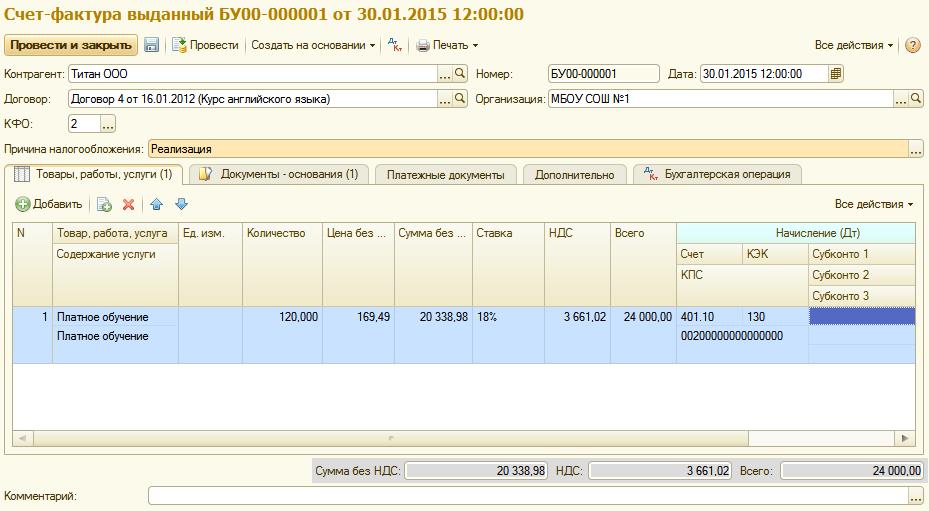Open the Контрагент magnifier lookup icon
Screen dimensions: 929x511
pos(460,74)
